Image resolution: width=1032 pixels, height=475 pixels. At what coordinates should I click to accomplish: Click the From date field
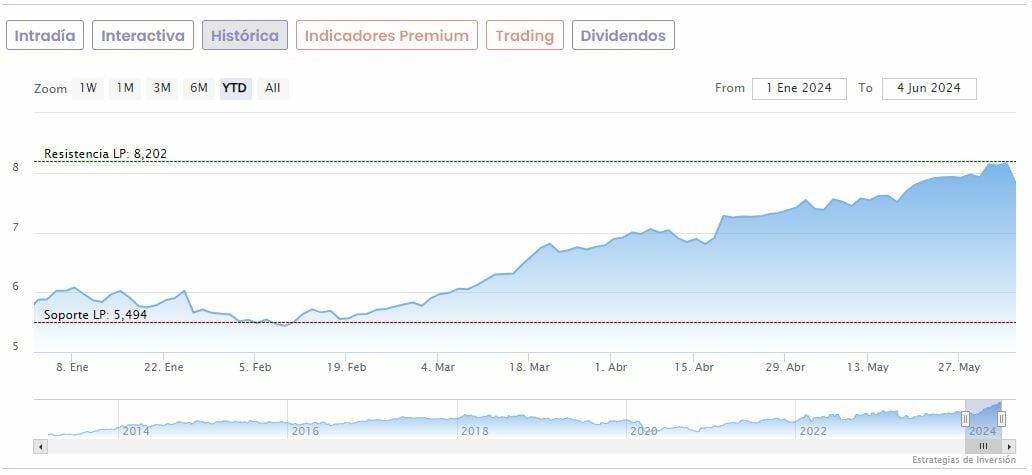(799, 88)
